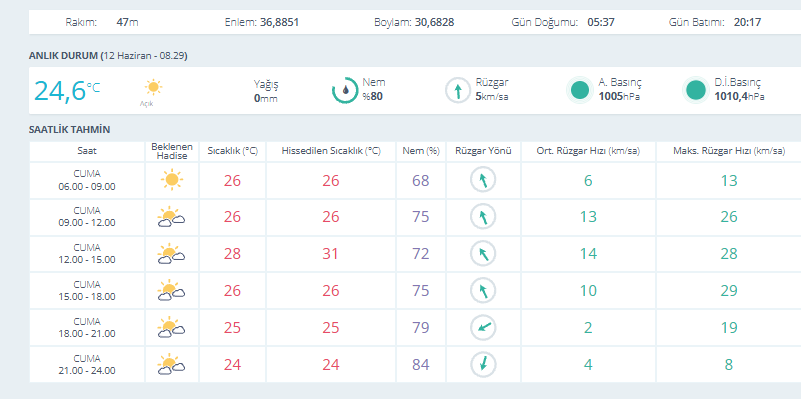Click wind direction arrow for 09.00 - 12.00
This screenshot has width=801, height=399.
483,217
